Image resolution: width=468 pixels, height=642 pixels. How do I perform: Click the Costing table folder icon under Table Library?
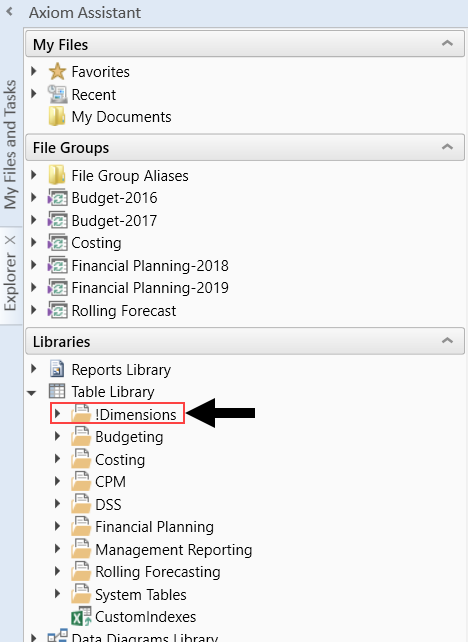pyautogui.click(x=81, y=459)
